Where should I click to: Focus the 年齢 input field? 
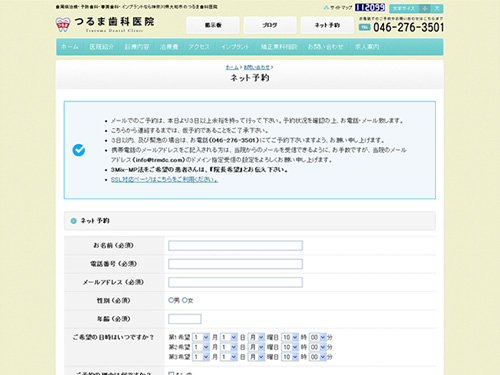point(185,319)
